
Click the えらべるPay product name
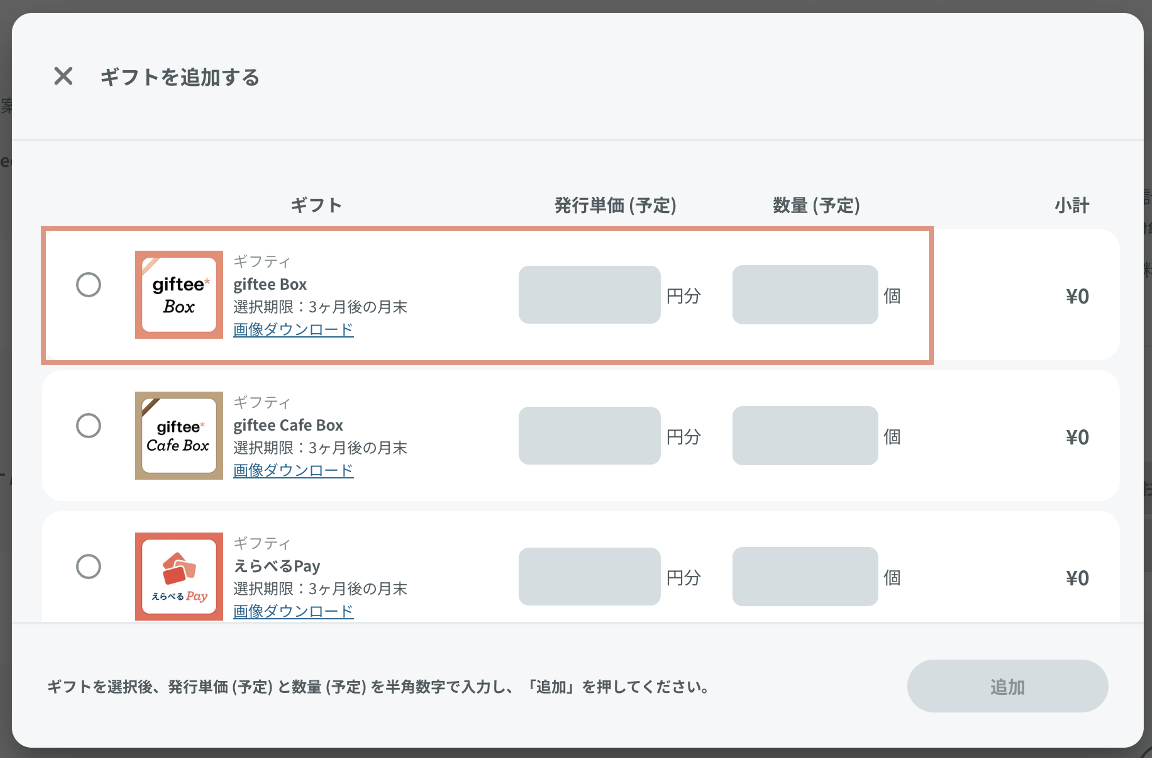276,566
